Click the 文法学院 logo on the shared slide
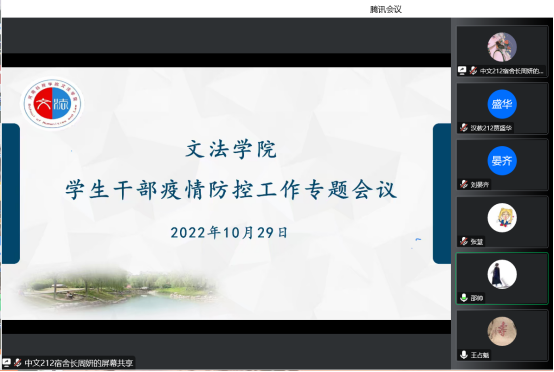 [52, 104]
